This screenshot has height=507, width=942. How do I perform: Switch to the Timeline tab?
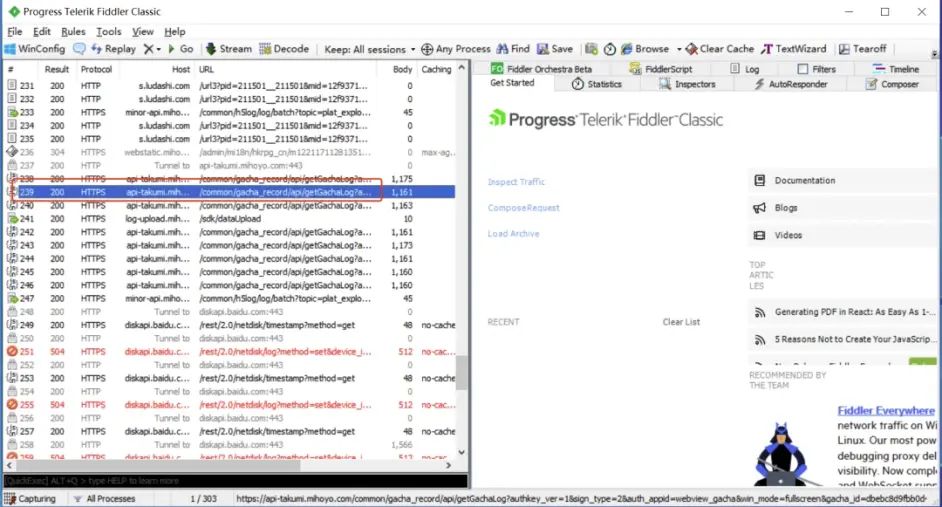click(x=896, y=69)
